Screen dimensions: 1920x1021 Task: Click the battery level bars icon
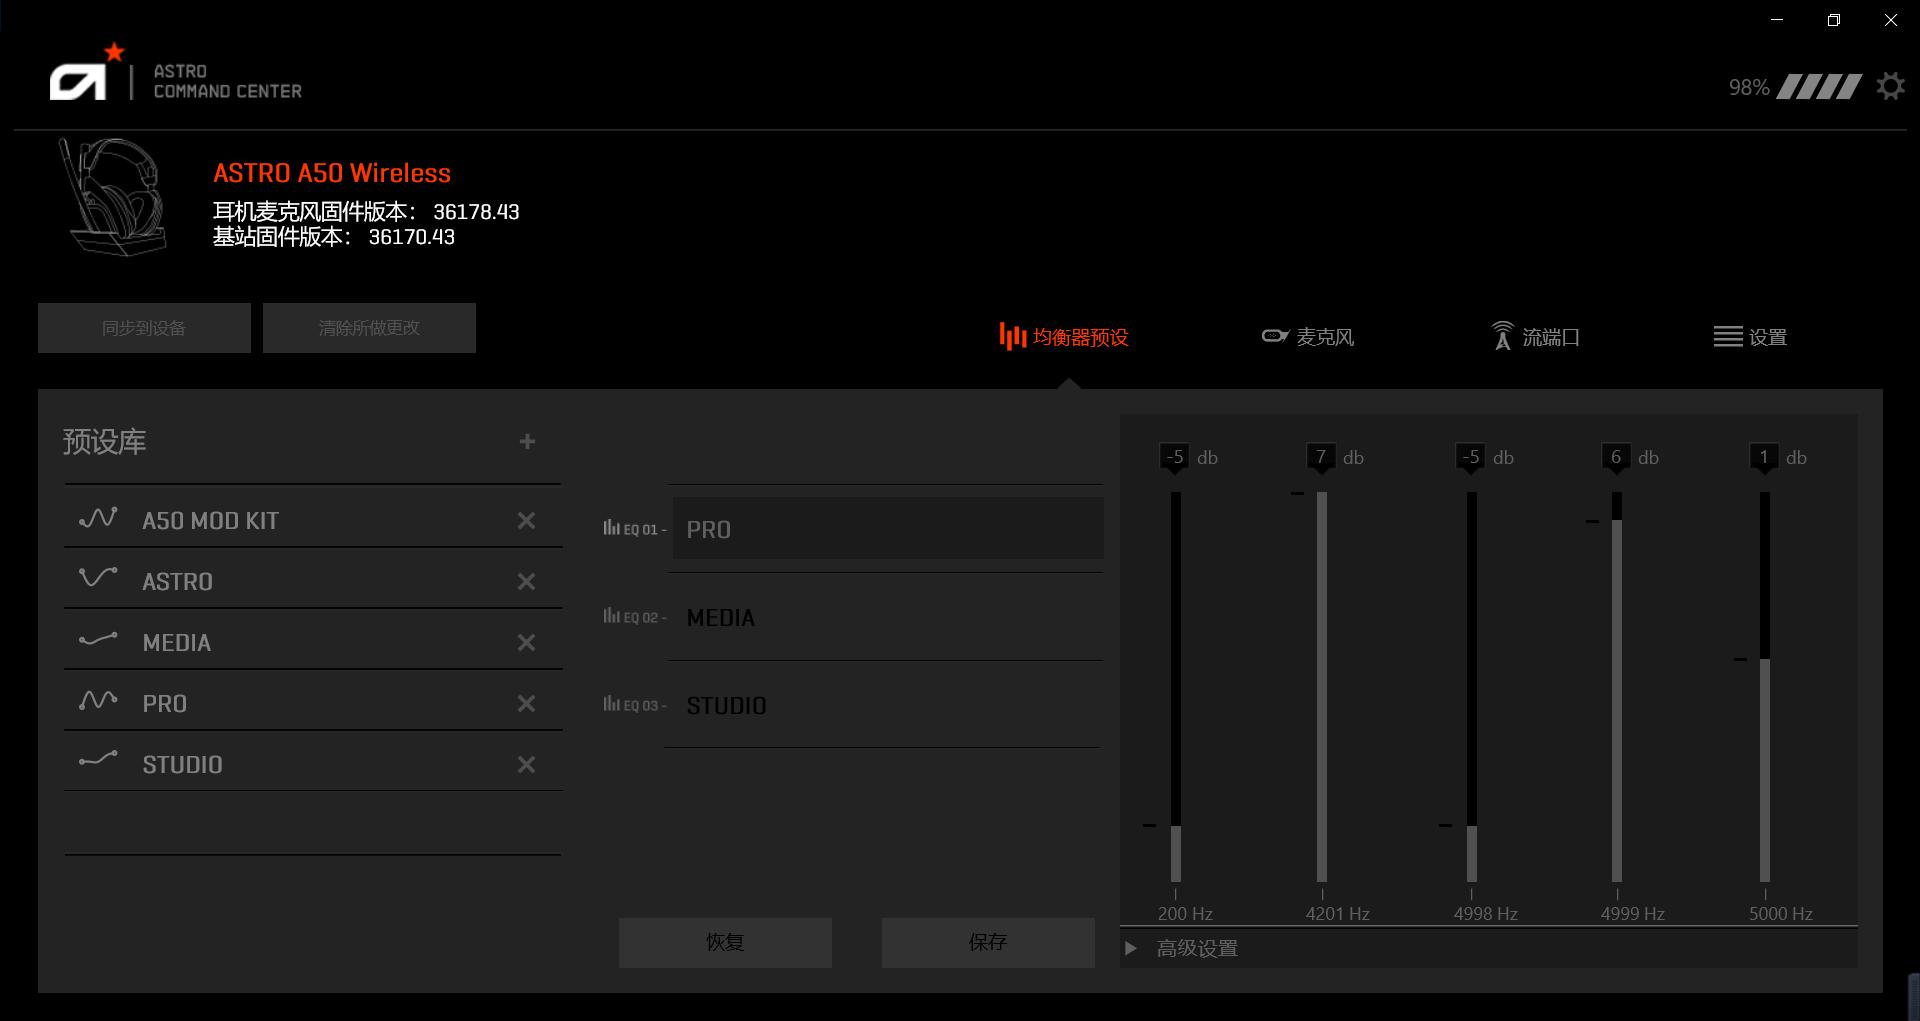pyautogui.click(x=1819, y=87)
